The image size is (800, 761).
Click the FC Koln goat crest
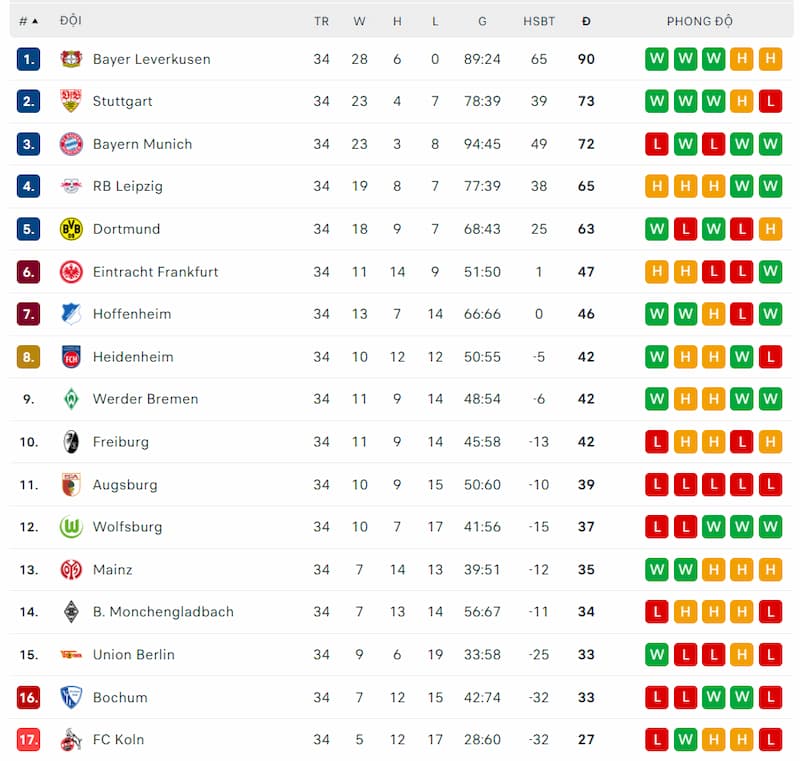tap(71, 740)
